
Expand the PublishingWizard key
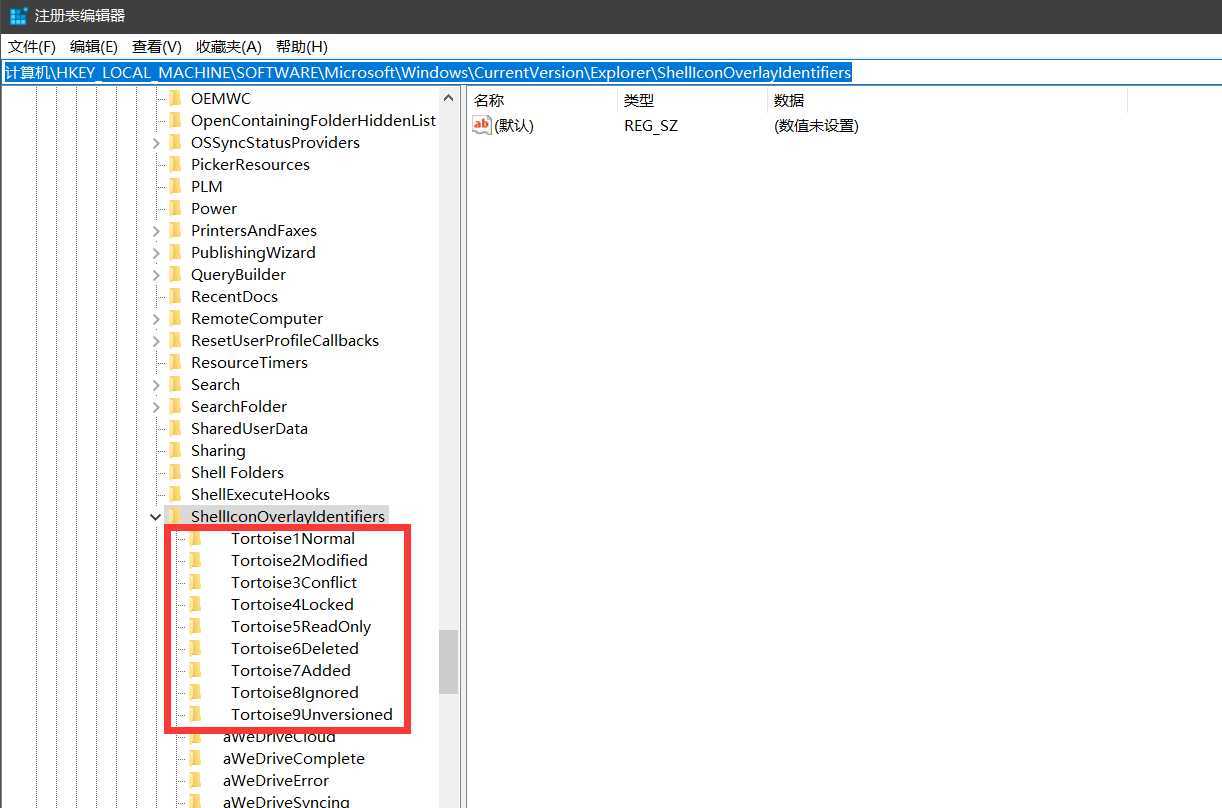click(x=156, y=253)
